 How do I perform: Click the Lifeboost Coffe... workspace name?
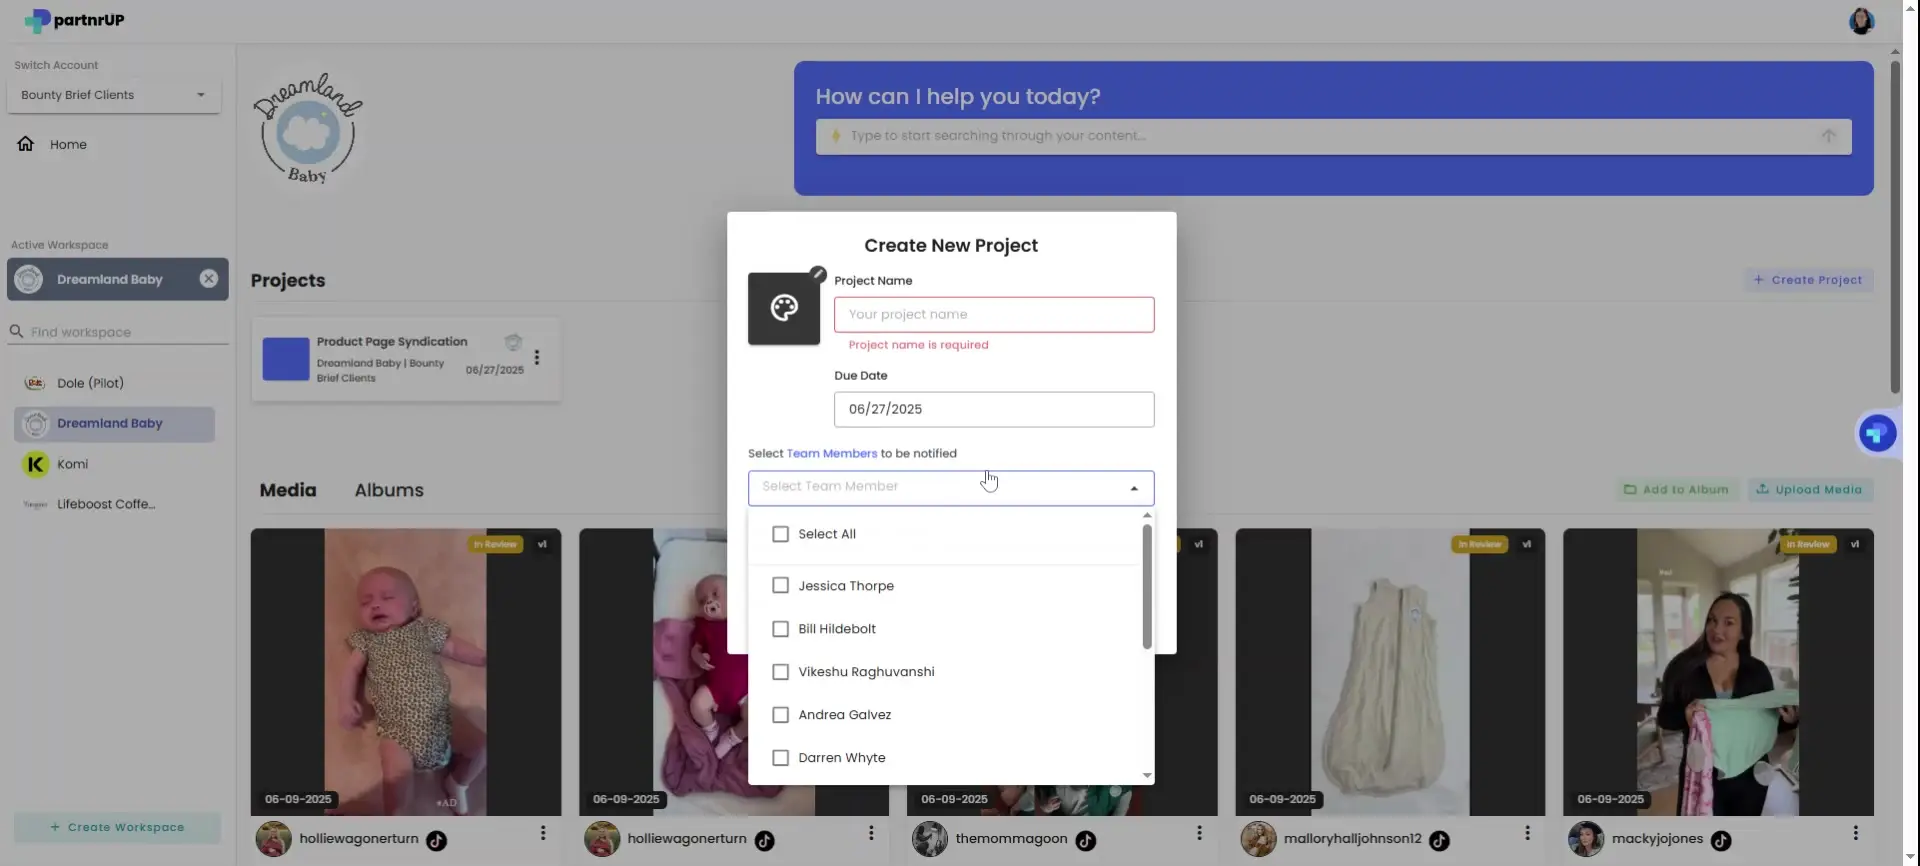click(106, 504)
